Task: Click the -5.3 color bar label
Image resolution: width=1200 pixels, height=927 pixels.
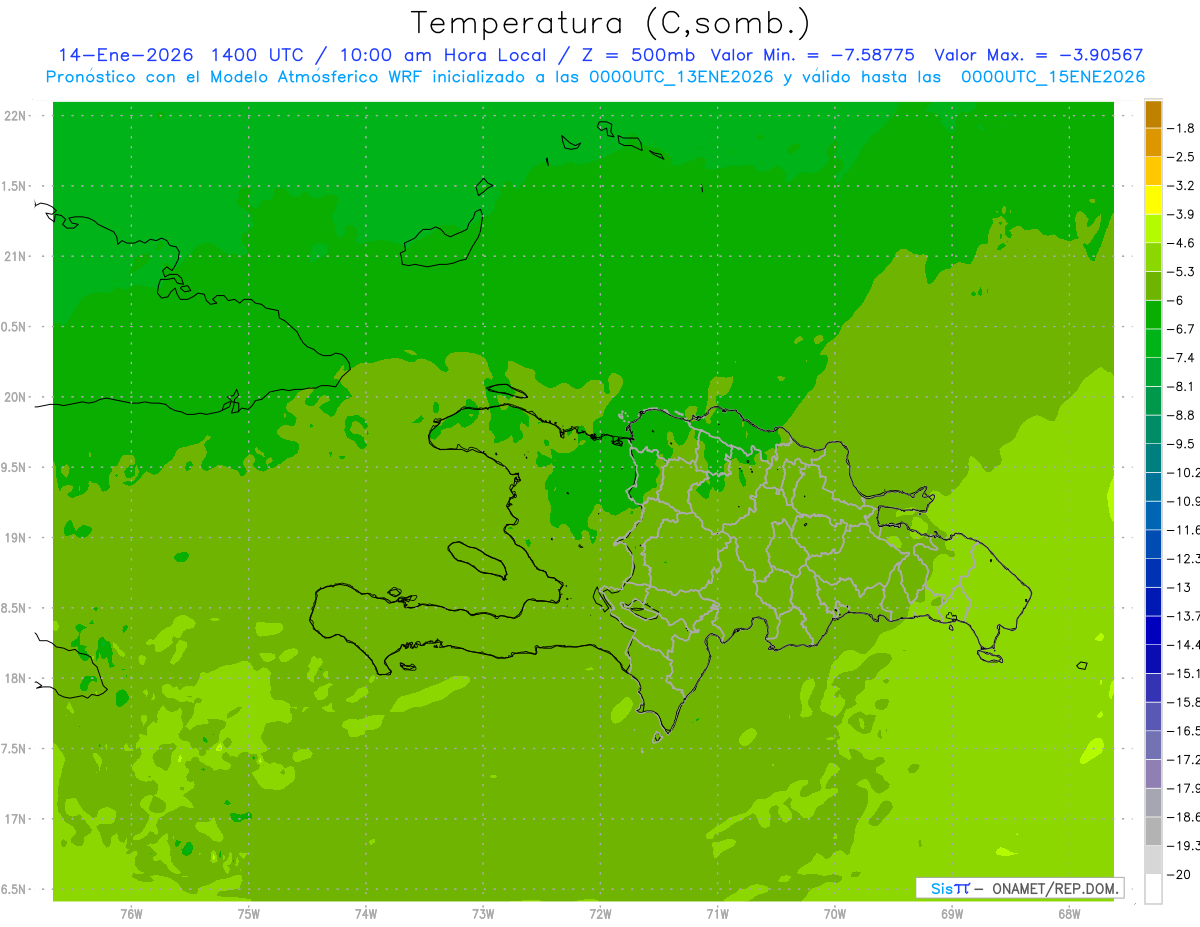Action: 1181,271
